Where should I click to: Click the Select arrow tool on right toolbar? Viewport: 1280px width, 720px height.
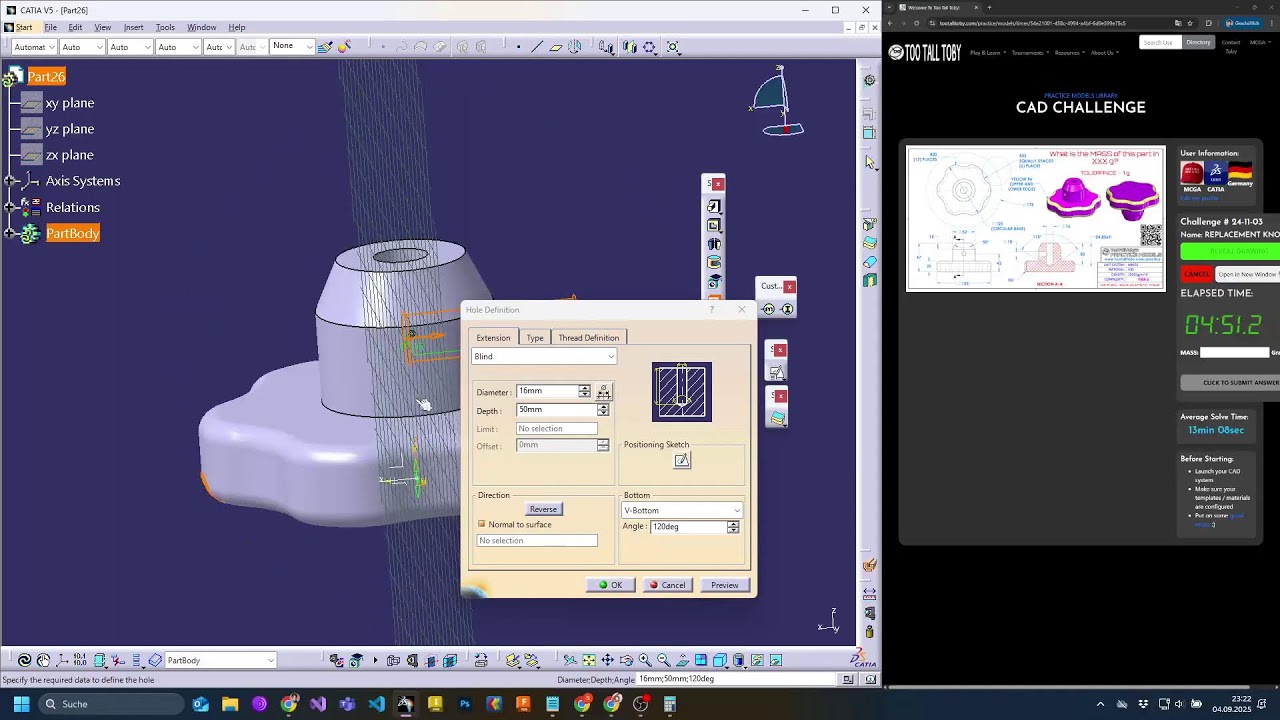pos(870,162)
